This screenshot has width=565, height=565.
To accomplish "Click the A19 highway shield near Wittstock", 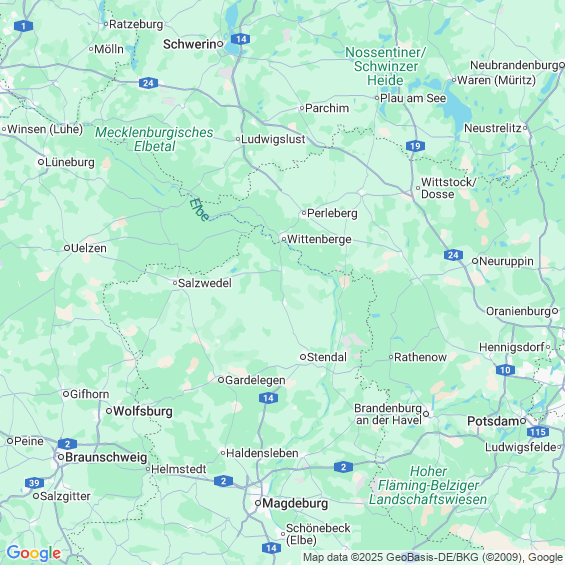I will (x=415, y=146).
